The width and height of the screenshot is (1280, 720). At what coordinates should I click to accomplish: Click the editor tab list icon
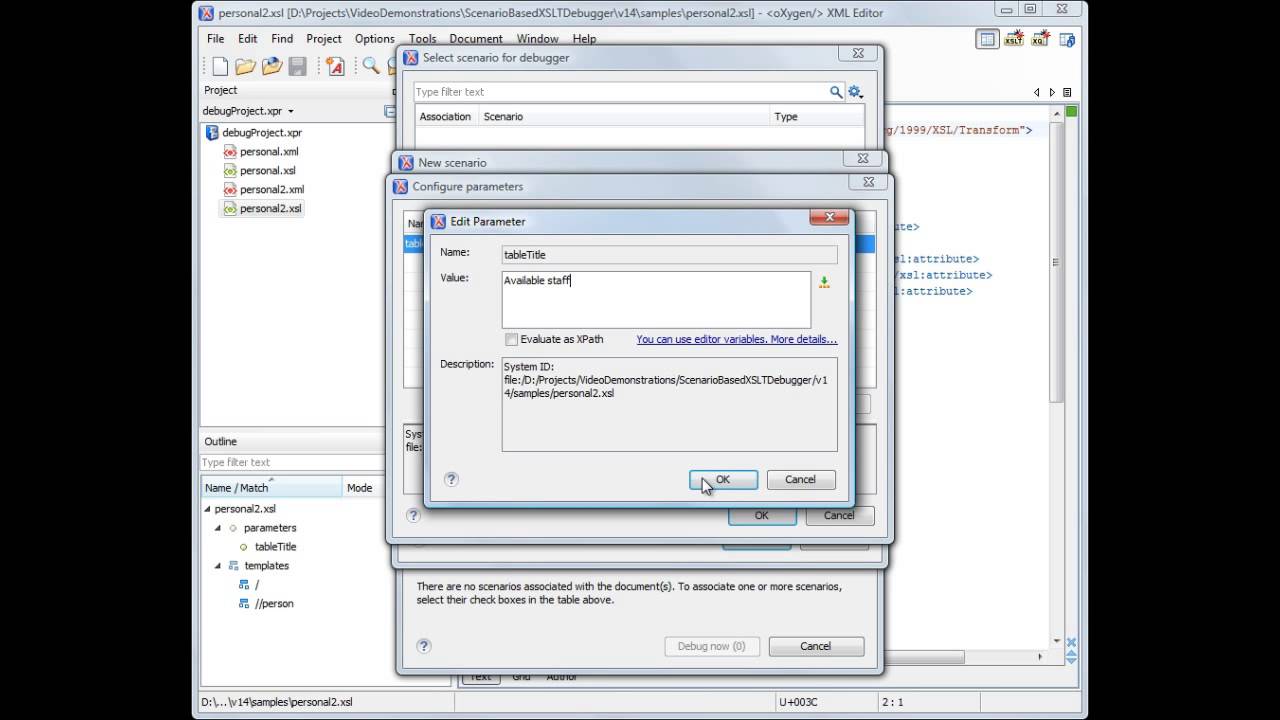click(1067, 92)
